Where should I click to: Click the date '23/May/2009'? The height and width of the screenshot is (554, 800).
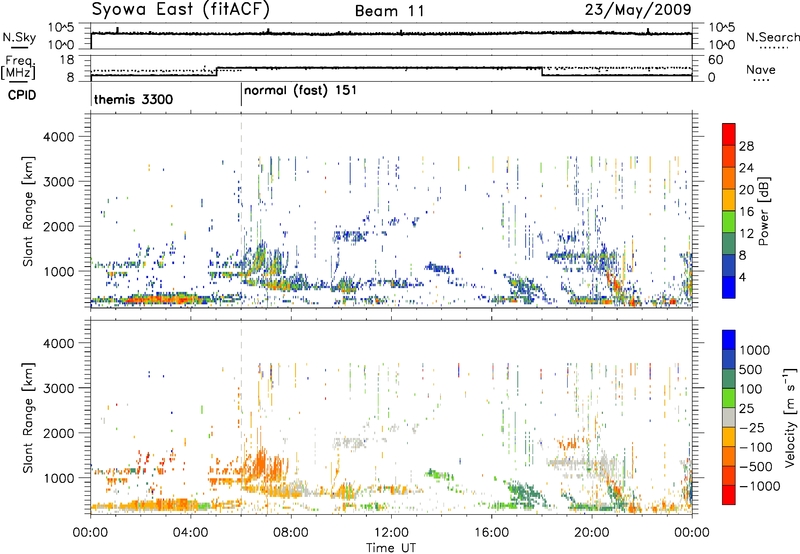click(638, 10)
